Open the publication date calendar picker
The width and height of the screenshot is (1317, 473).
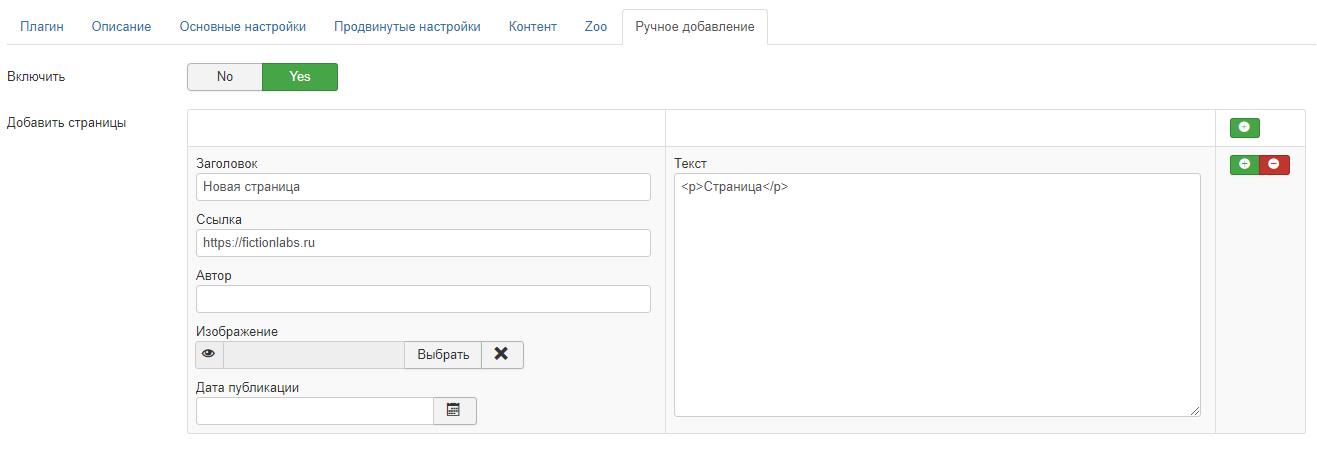point(454,410)
